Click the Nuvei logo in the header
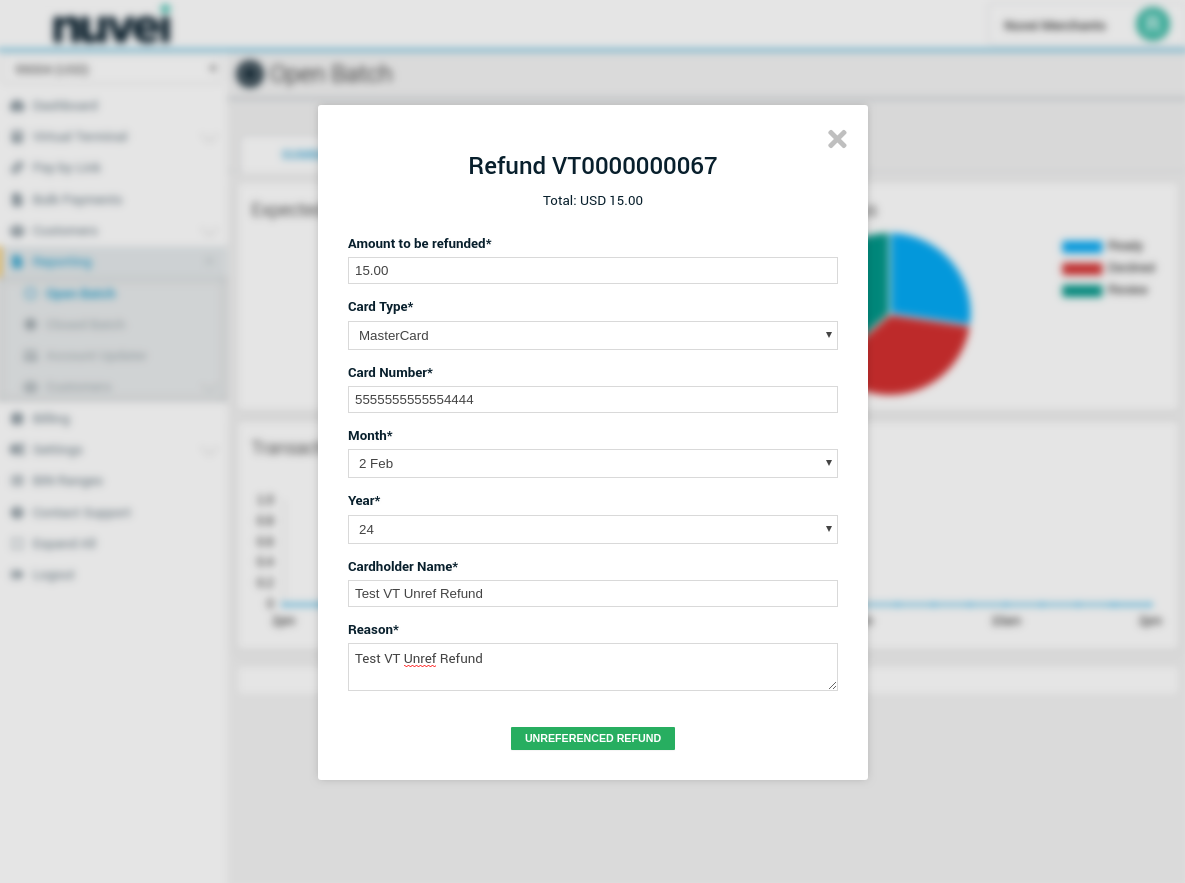1185x883 pixels. coord(111,26)
